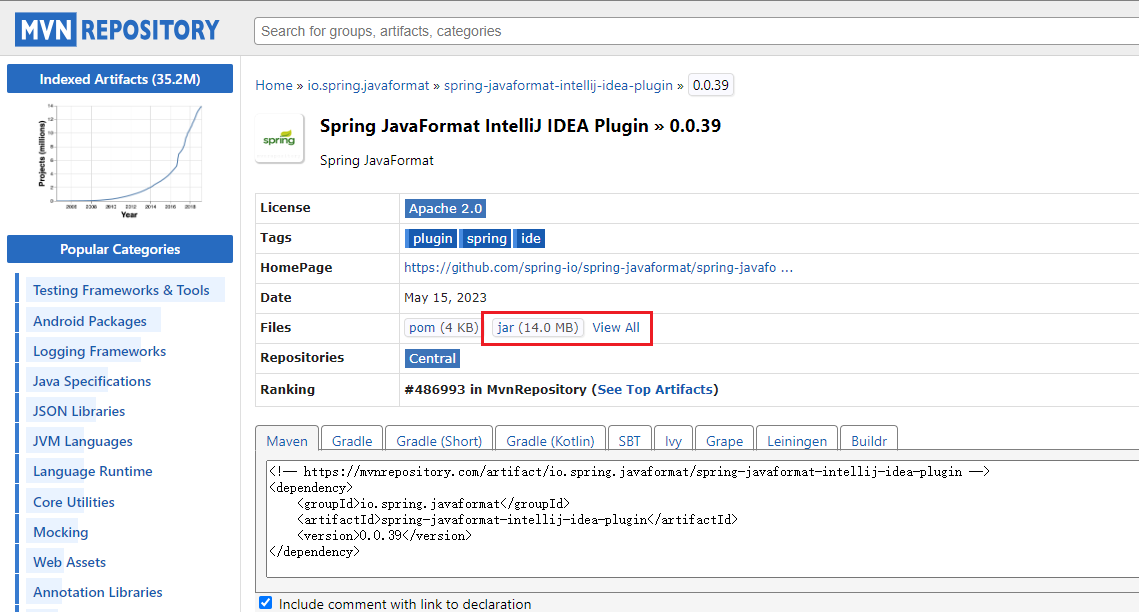Open Logging Frameworks category
Image resolution: width=1139 pixels, height=612 pixels.
[100, 351]
